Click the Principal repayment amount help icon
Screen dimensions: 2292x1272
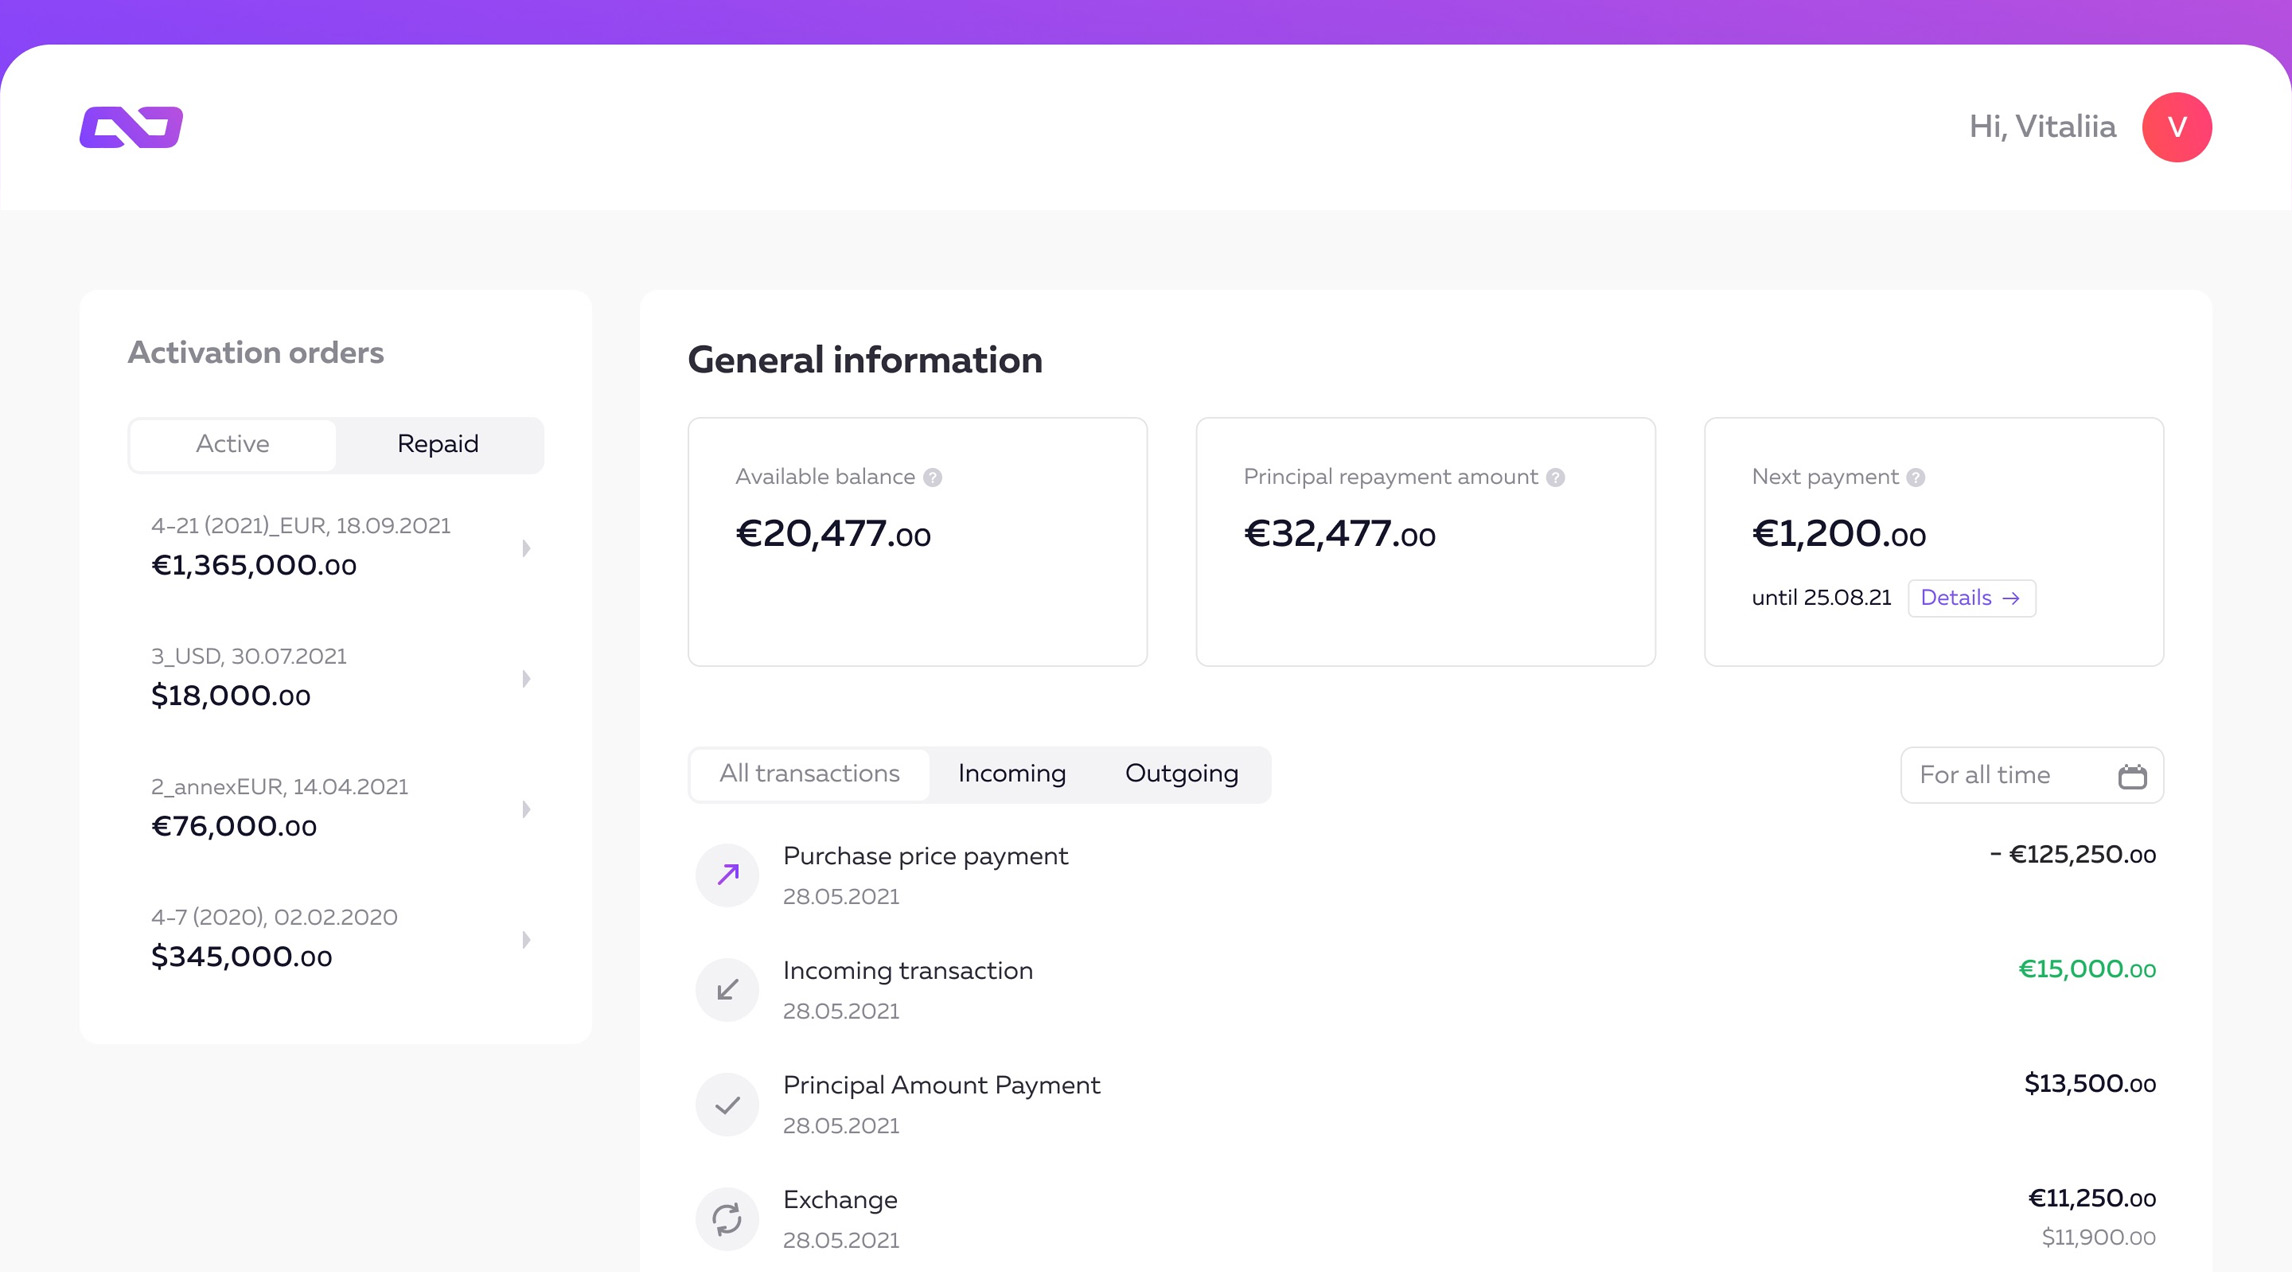point(1555,478)
